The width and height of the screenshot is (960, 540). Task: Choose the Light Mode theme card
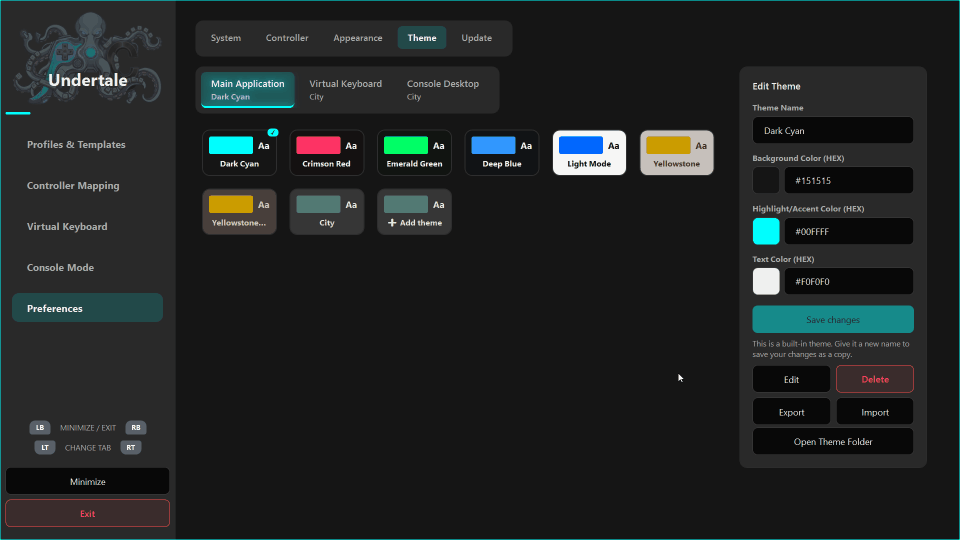point(590,152)
